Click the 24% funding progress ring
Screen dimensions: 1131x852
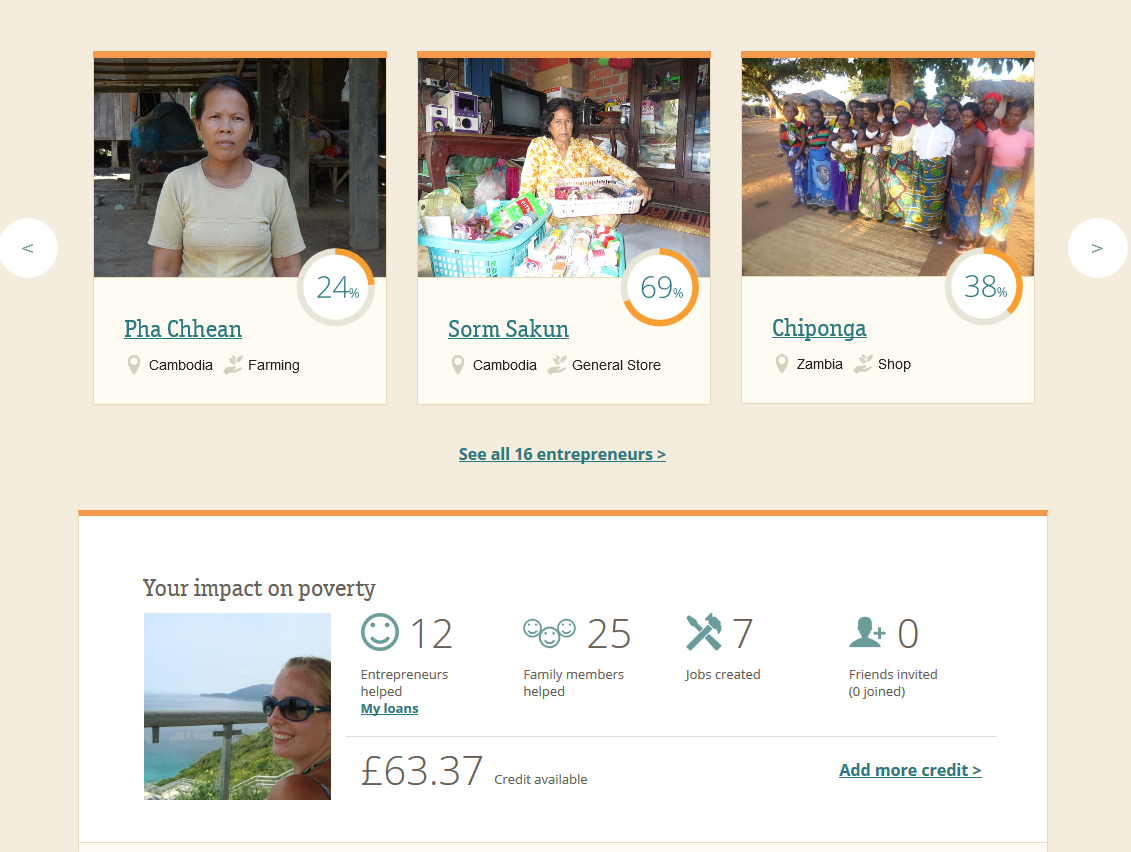(335, 286)
